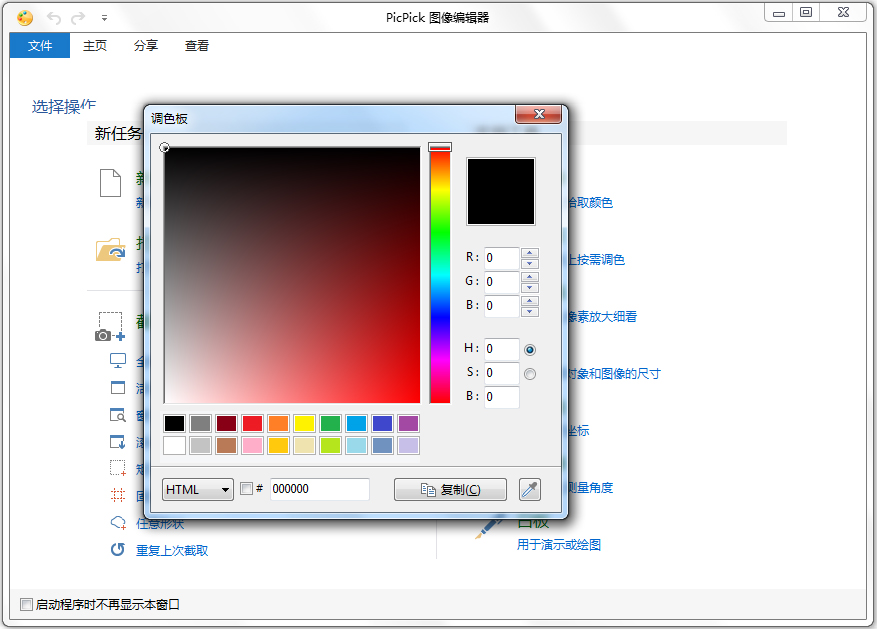877x629 pixels.
Task: Toggle the # prefix checkbox
Action: click(x=247, y=489)
